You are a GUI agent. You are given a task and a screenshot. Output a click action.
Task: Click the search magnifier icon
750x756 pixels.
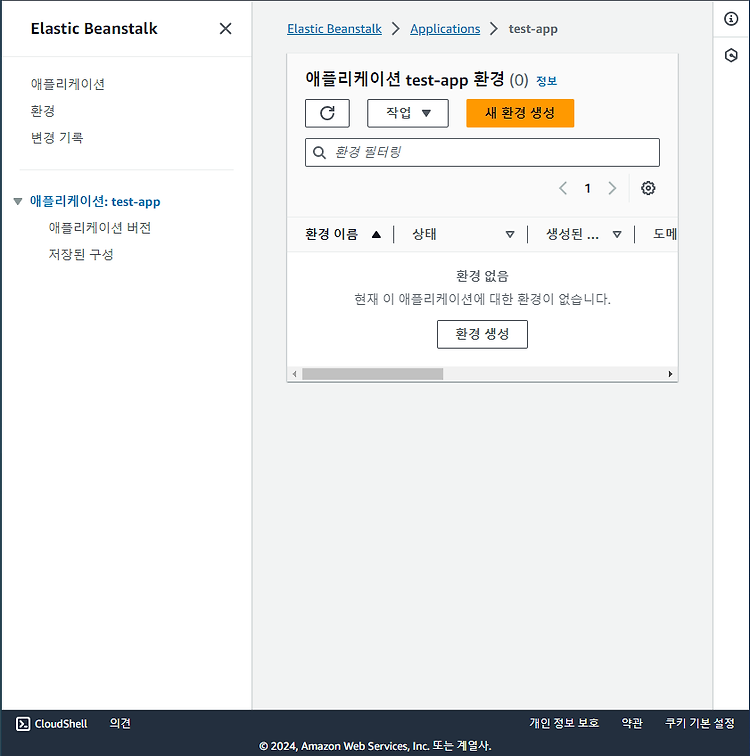pos(319,153)
